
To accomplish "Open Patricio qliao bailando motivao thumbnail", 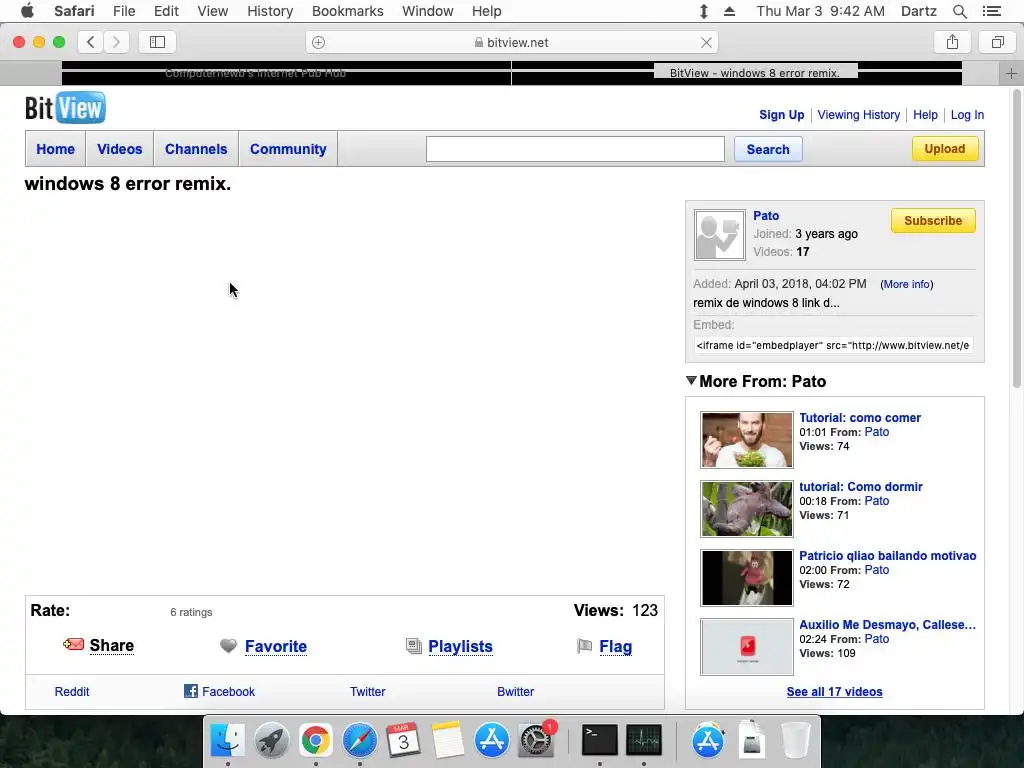I will click(747, 578).
